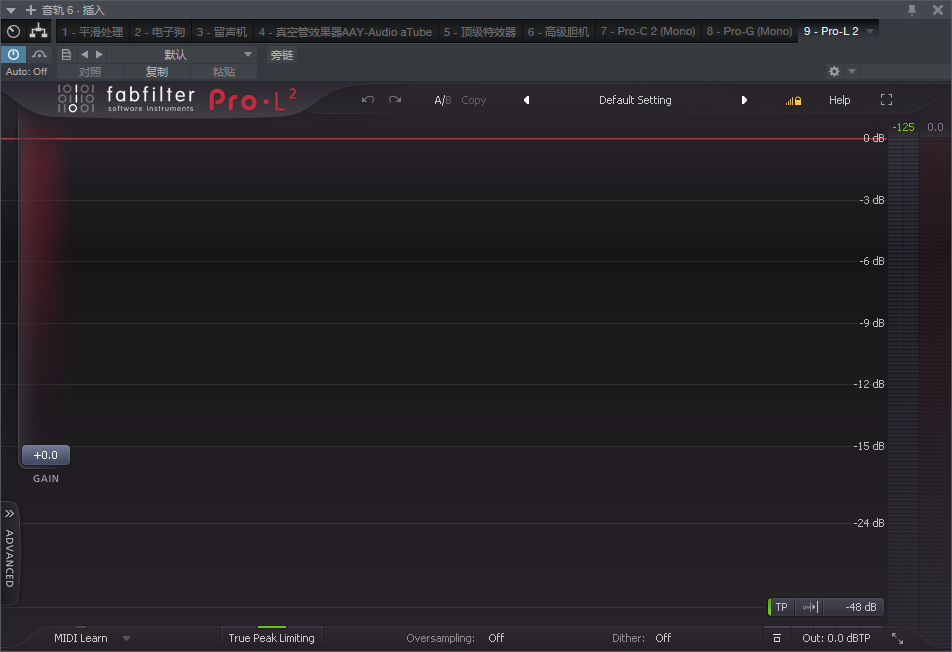This screenshot has height=652, width=952.
Task: Switch to the AAY-Audio aTube tab
Action: coord(345,32)
